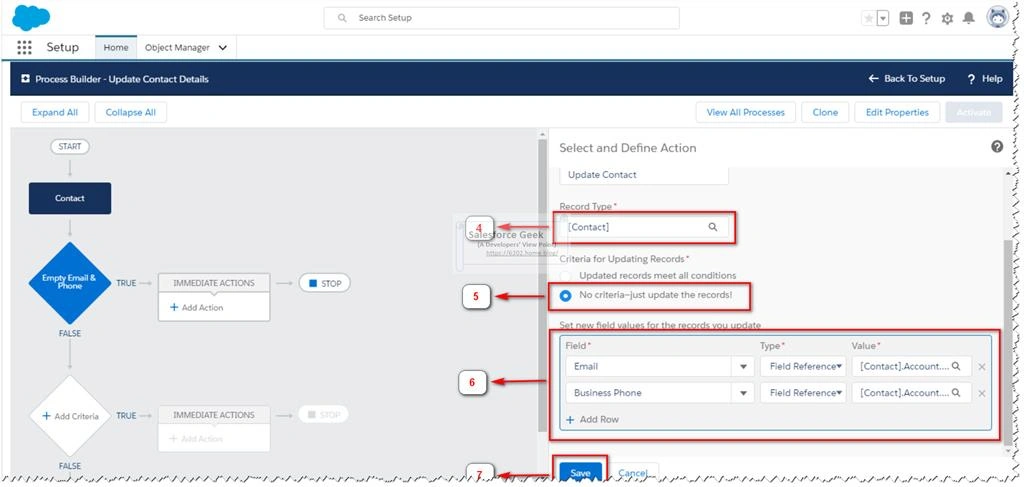Screen dimensions: 1024x487
Task: Click in the Search Setup field
Action: (x=502, y=18)
